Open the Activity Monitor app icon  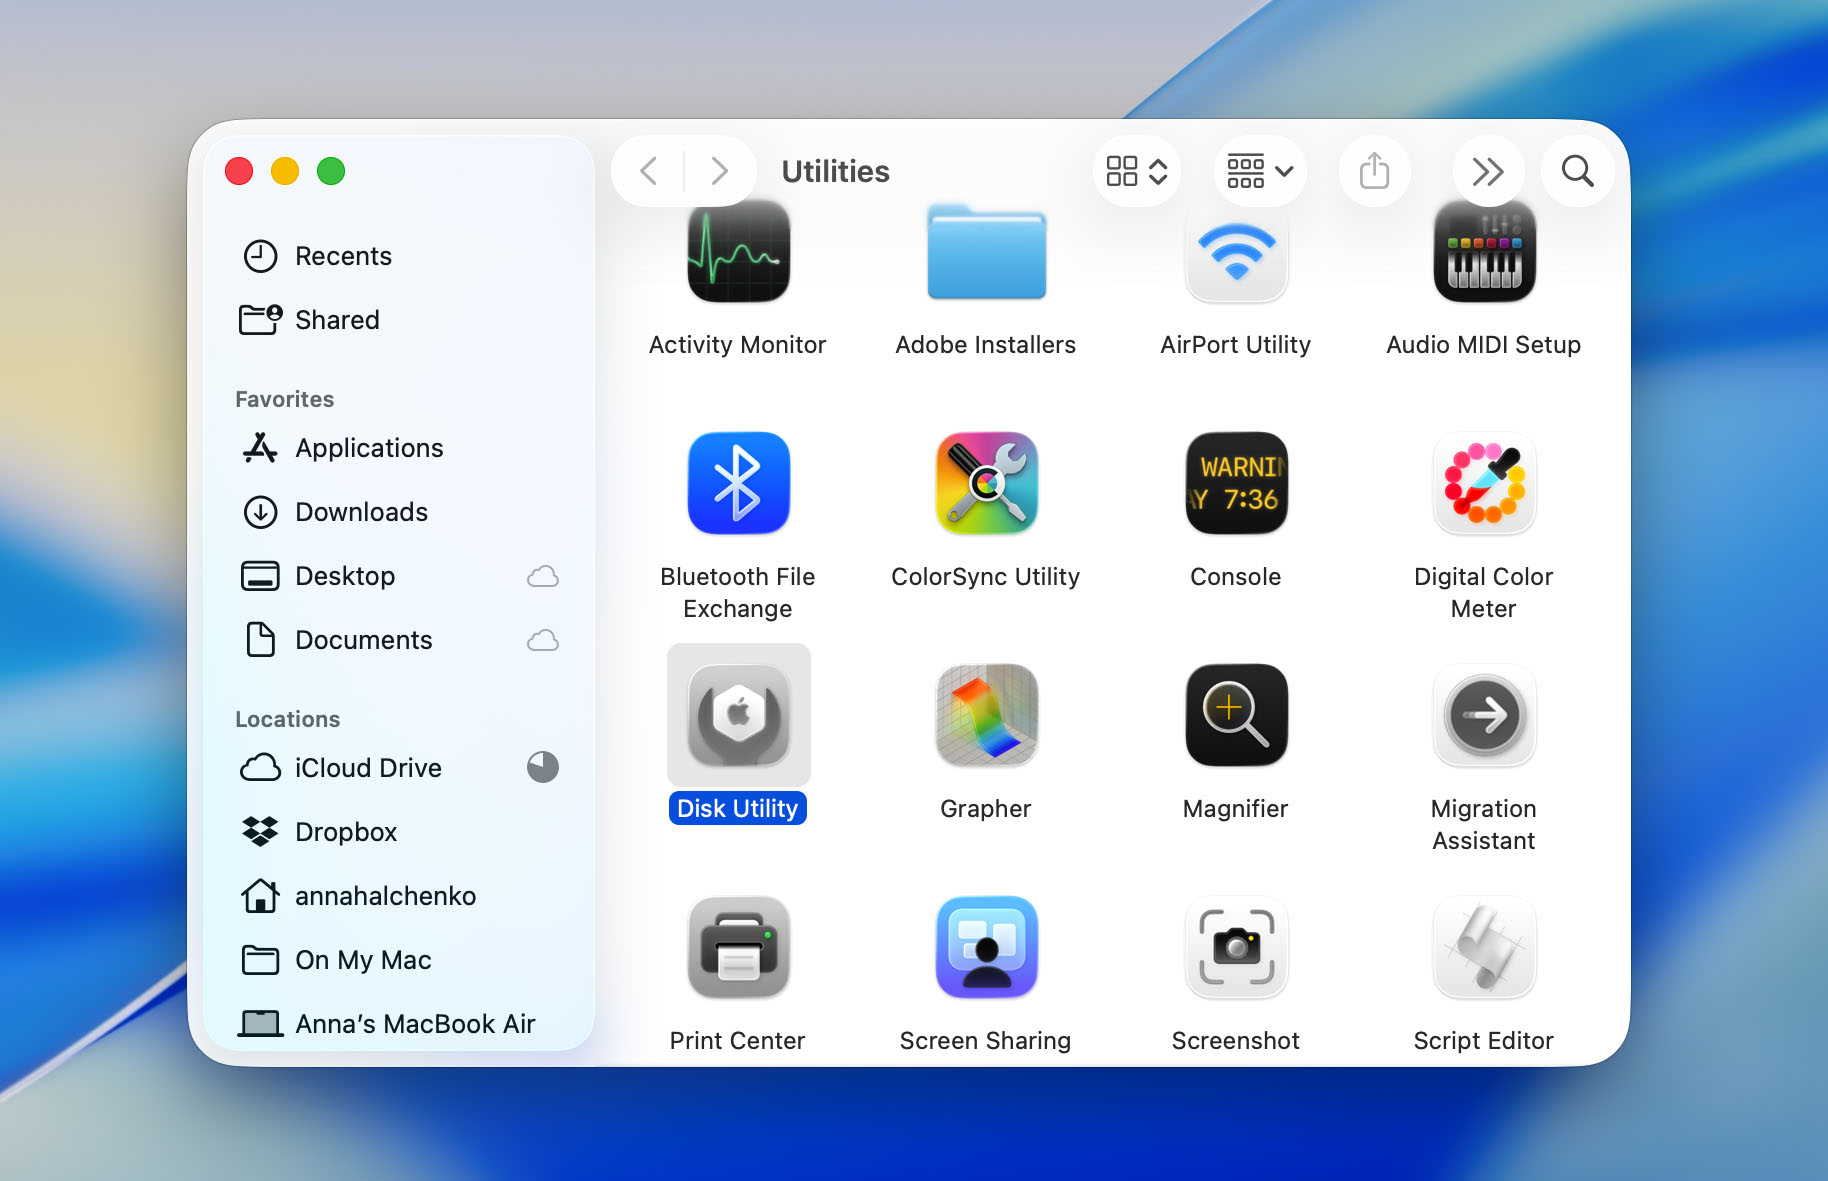(x=738, y=253)
